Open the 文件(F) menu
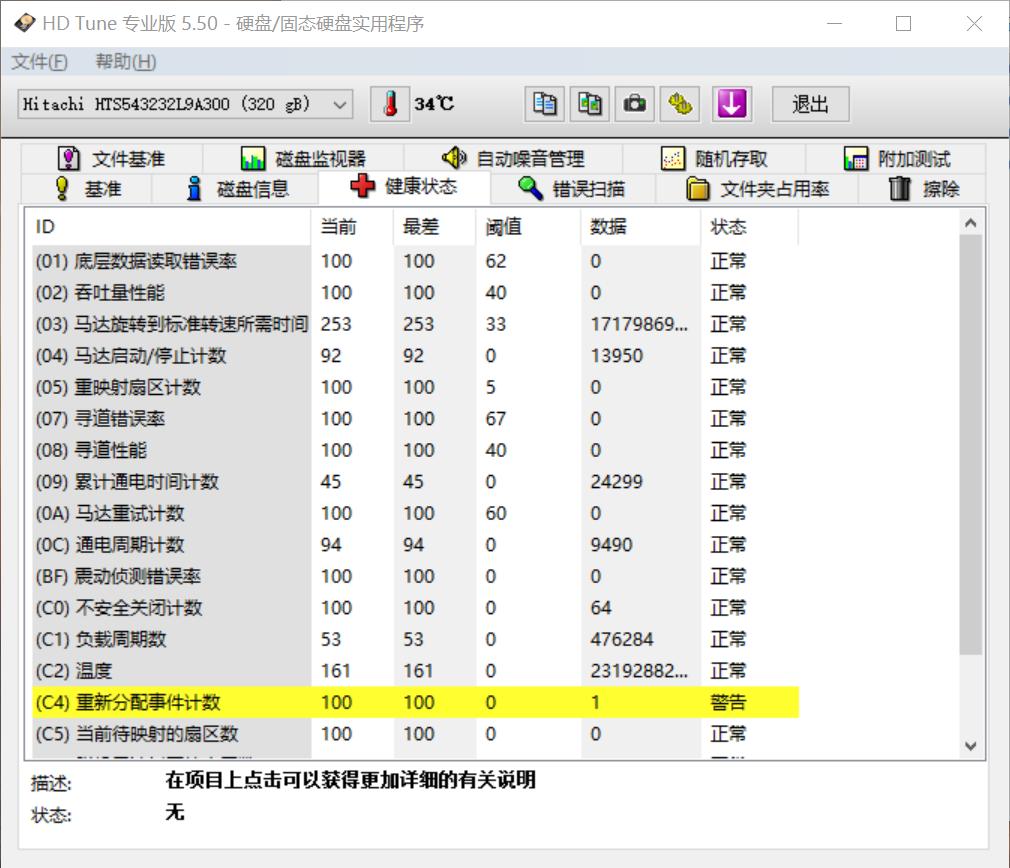The height and width of the screenshot is (868, 1010). [x=39, y=62]
